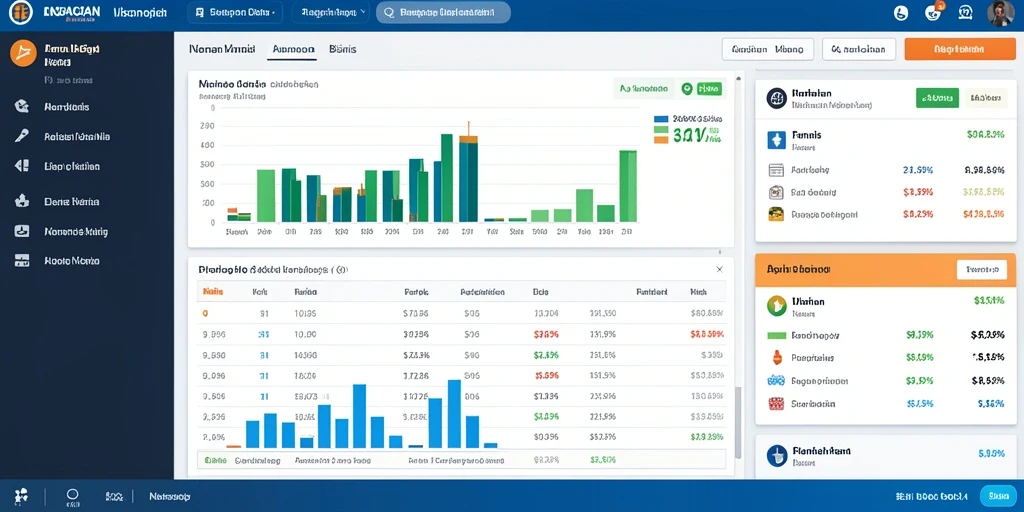Open the user avatar photo in the header
Viewport: 1024px width, 512px height.
coord(1000,13)
